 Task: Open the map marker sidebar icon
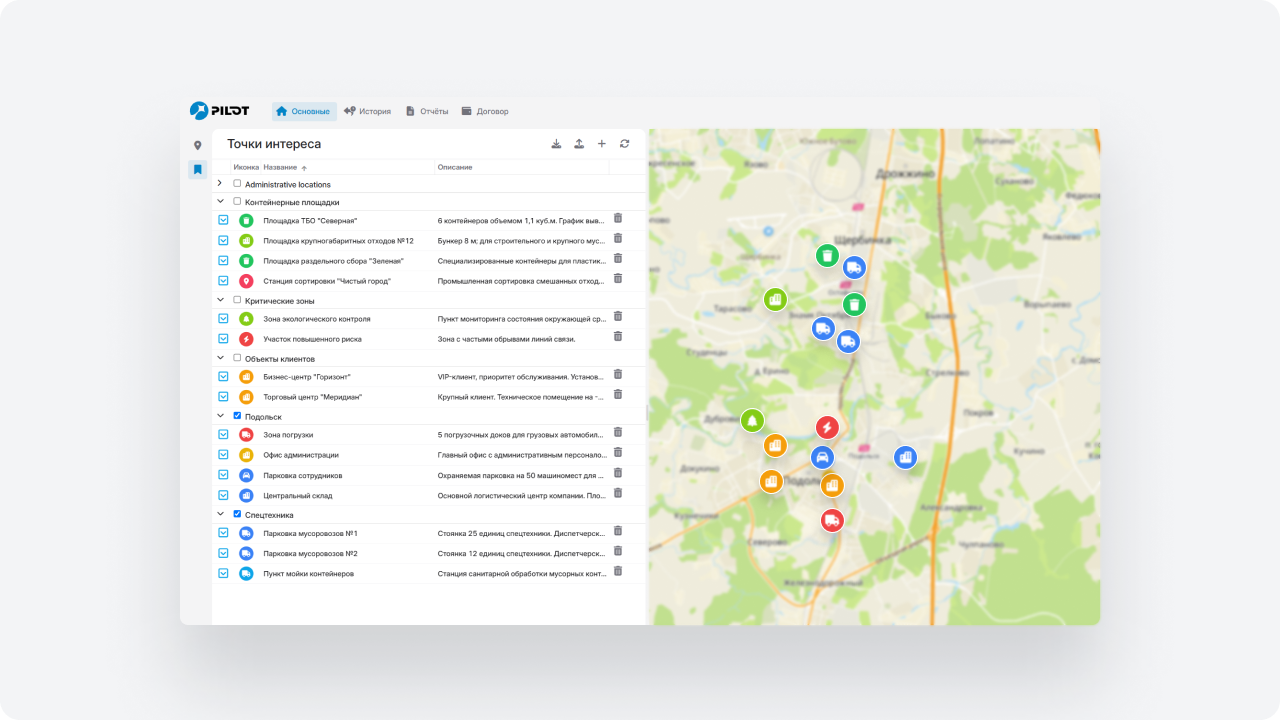point(198,146)
